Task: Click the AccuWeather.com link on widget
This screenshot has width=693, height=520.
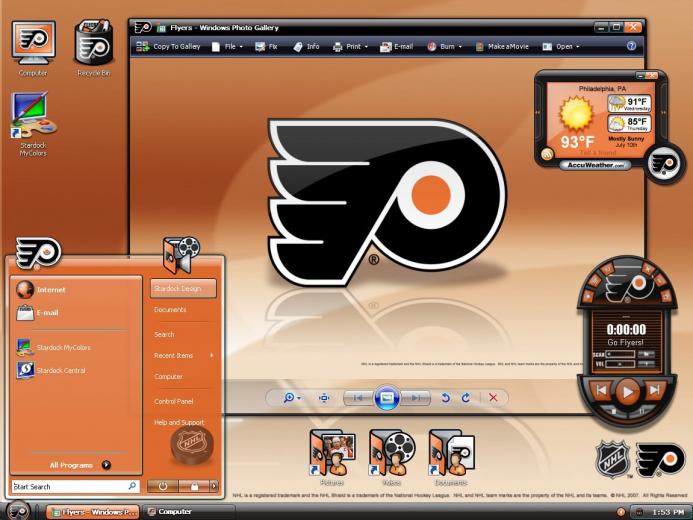Action: coord(595,165)
